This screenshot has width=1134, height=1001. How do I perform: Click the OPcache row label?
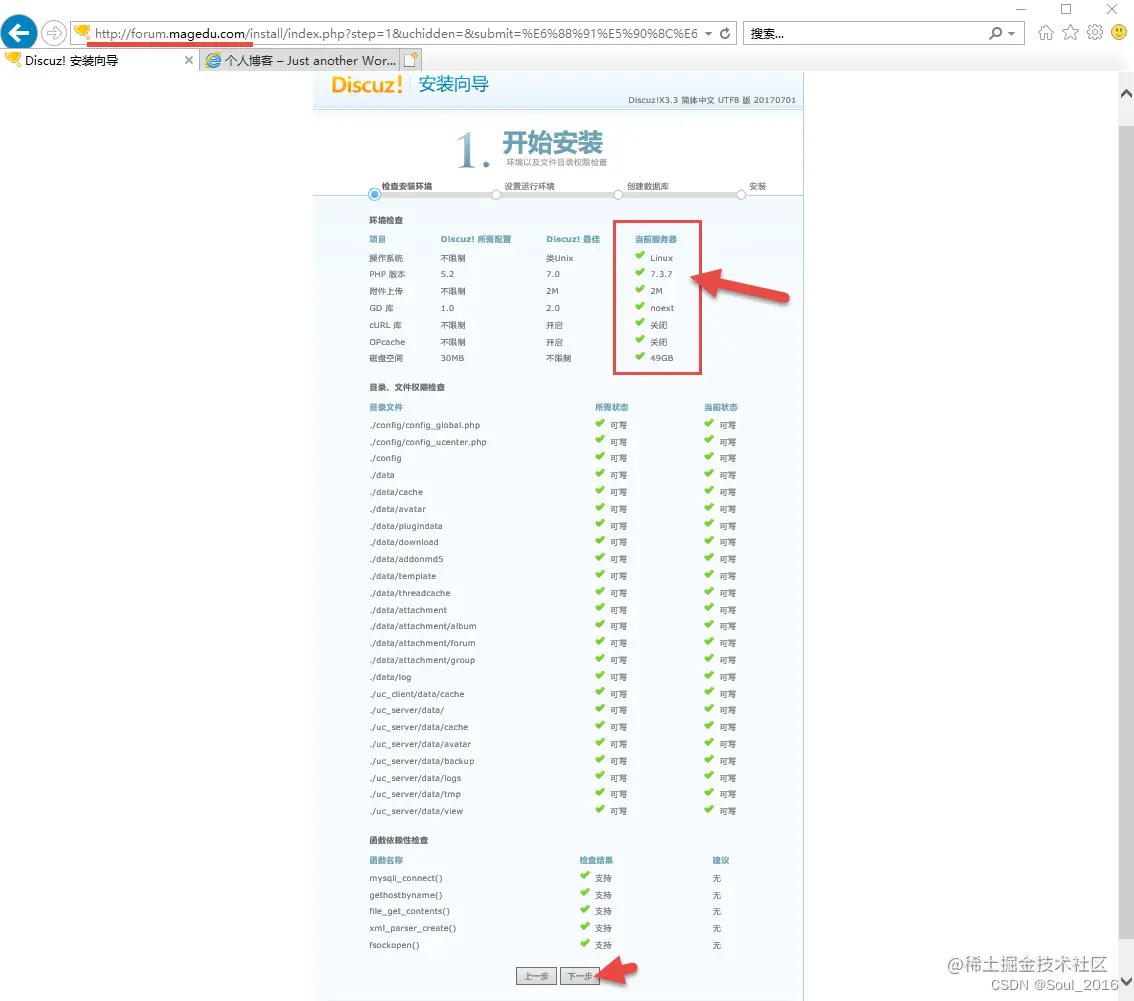click(387, 342)
